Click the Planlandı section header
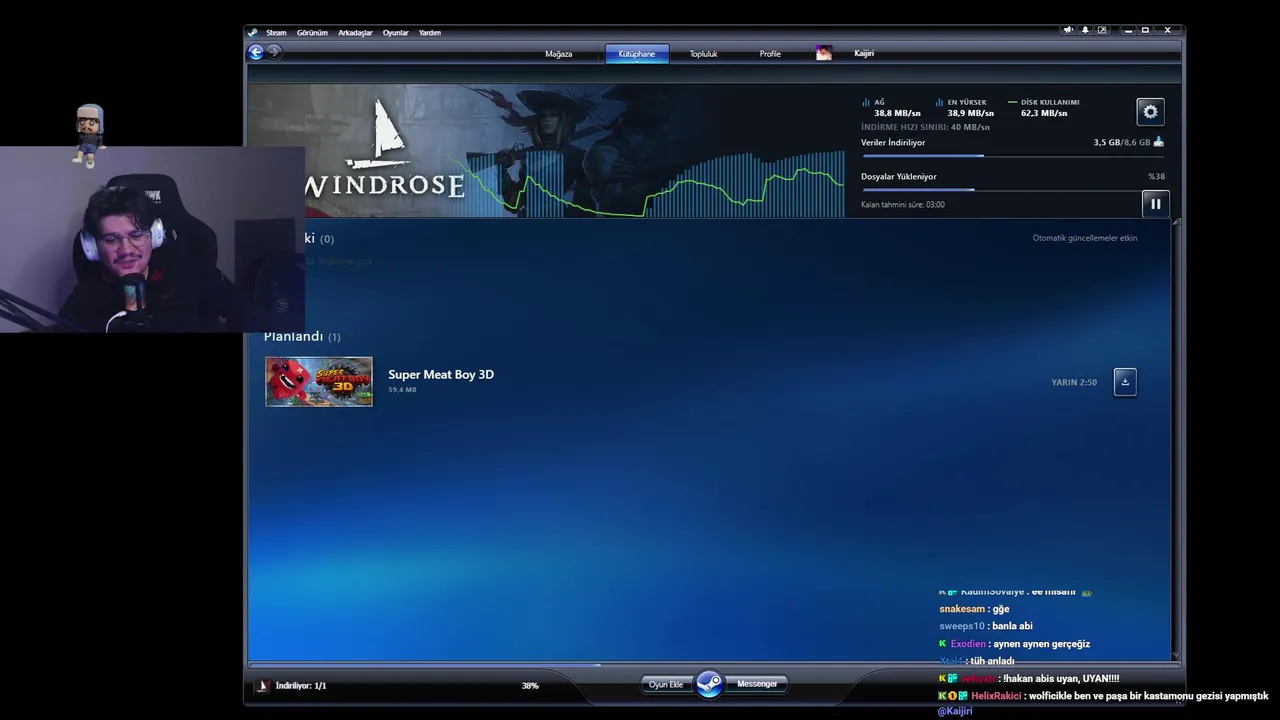Image resolution: width=1280 pixels, height=720 pixels. tap(302, 337)
